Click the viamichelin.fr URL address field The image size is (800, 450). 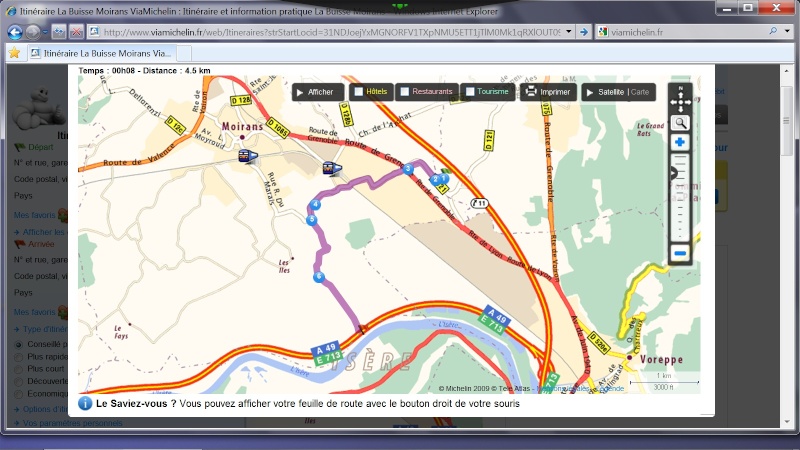coord(332,32)
